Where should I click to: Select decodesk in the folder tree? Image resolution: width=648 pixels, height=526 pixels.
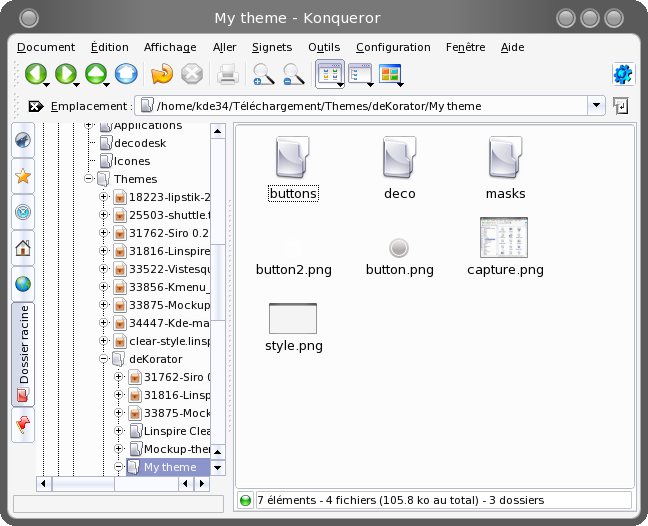[x=133, y=143]
